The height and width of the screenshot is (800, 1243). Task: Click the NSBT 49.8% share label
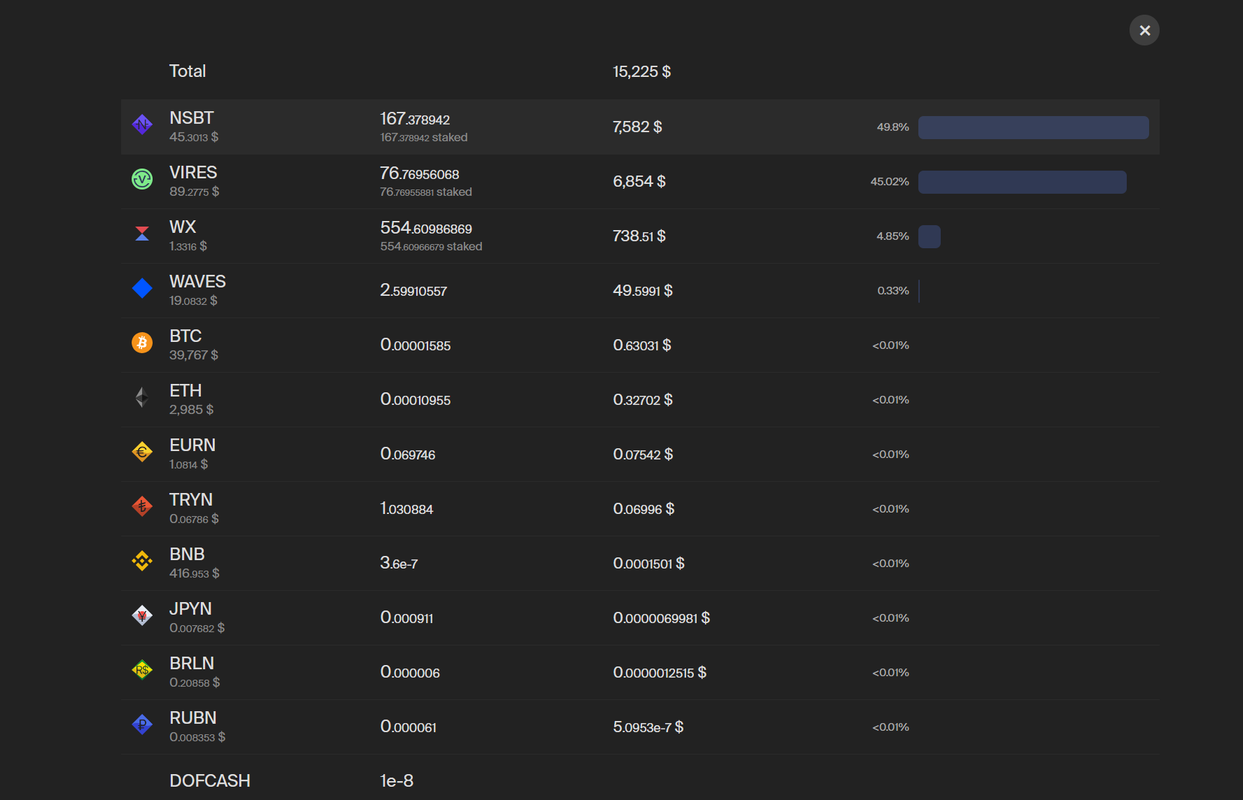(893, 127)
